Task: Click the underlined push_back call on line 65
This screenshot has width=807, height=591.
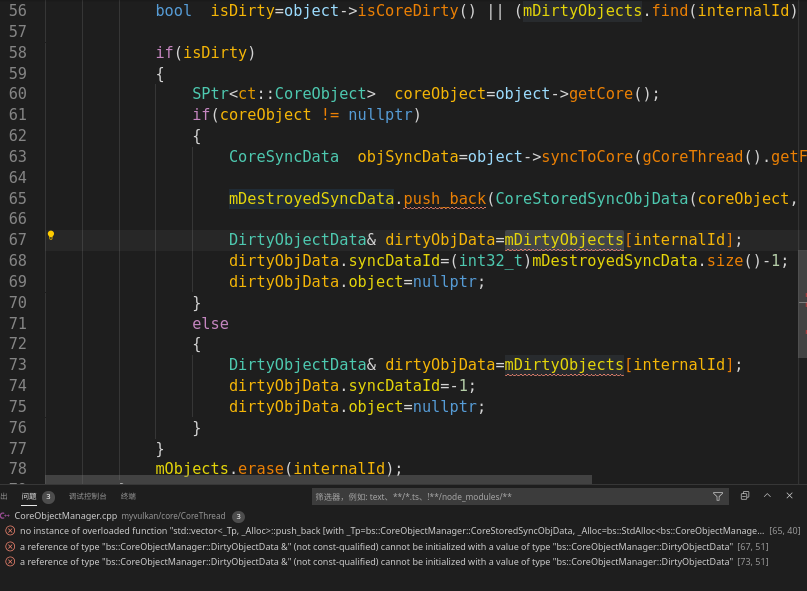Action: 445,198
